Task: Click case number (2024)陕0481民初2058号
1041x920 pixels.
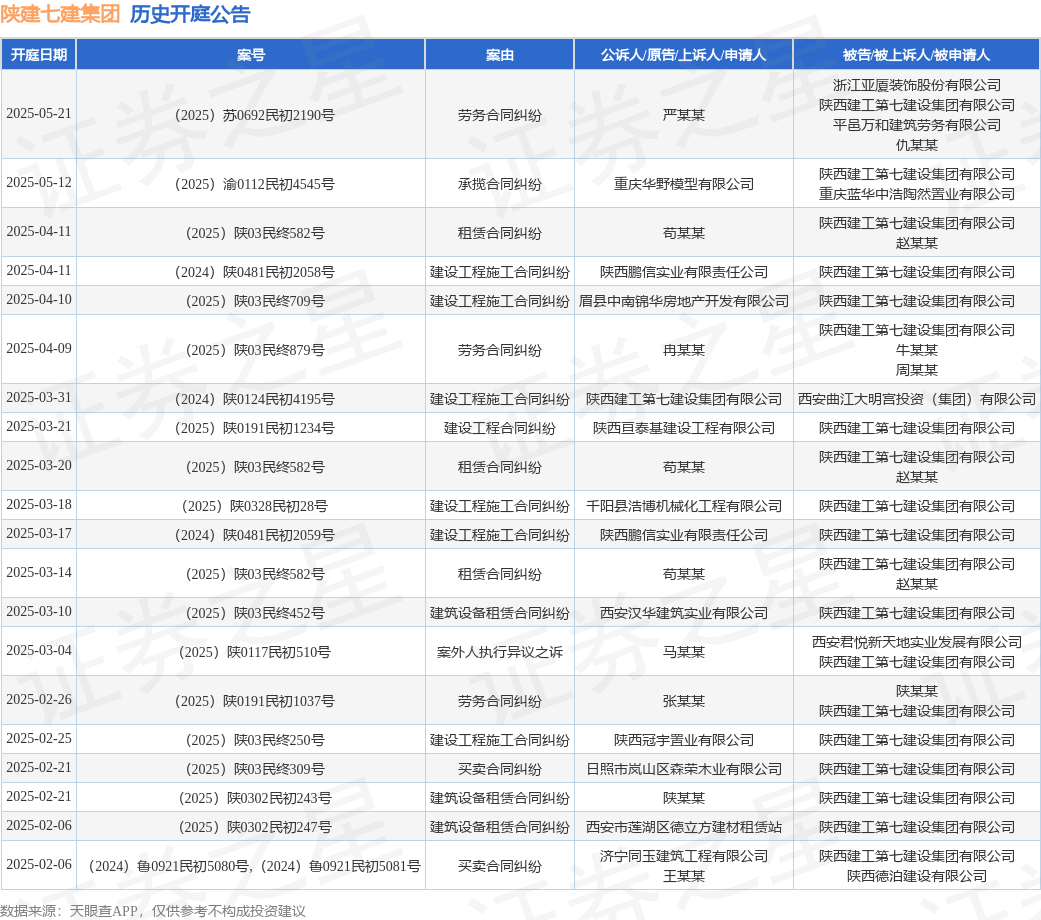Action: coord(254,272)
